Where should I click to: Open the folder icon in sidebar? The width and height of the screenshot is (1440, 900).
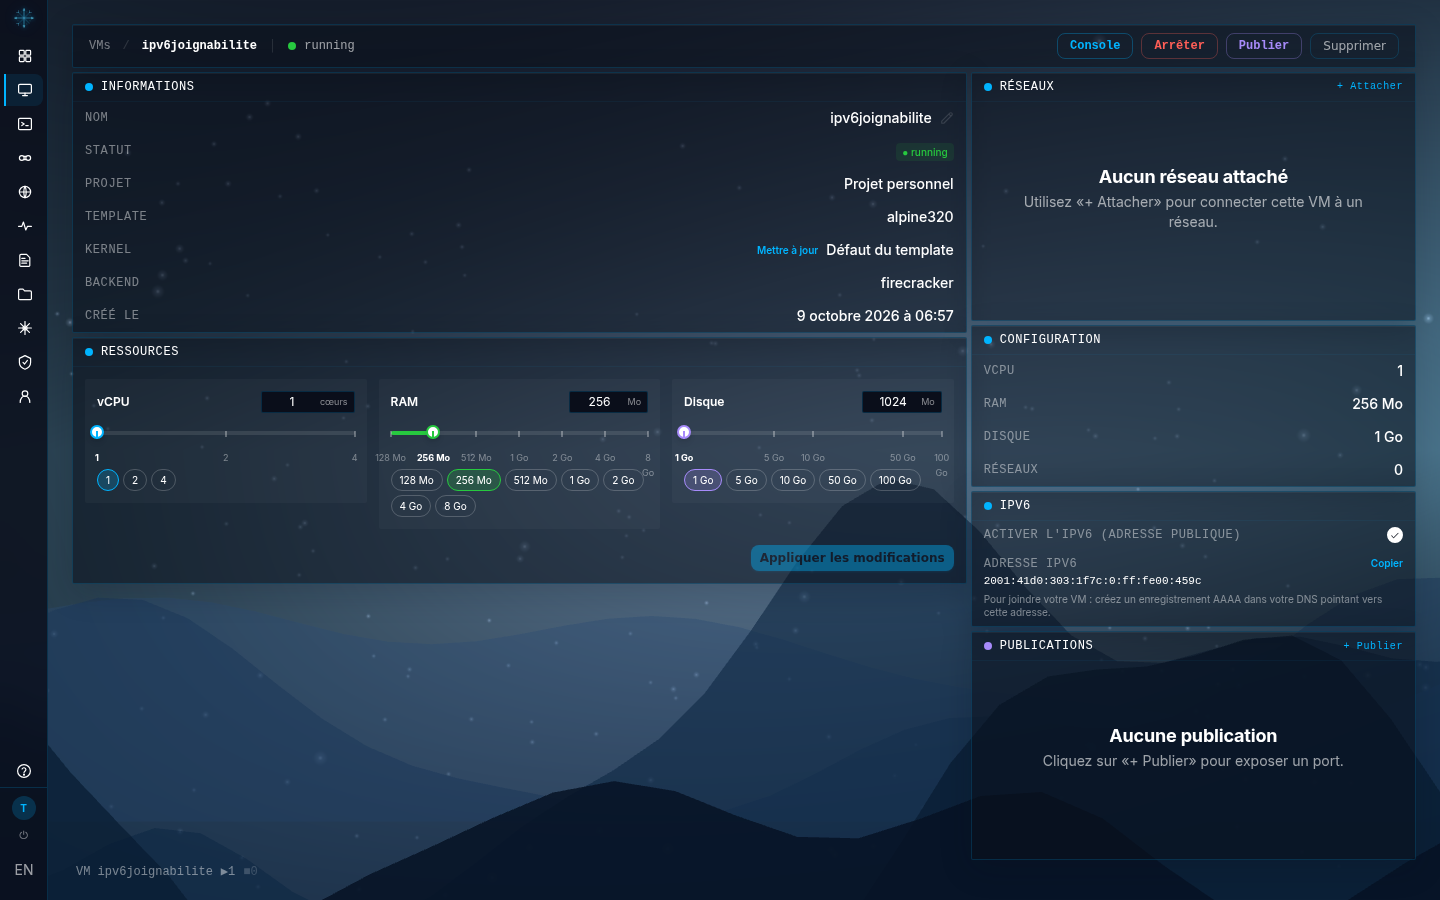[25, 294]
